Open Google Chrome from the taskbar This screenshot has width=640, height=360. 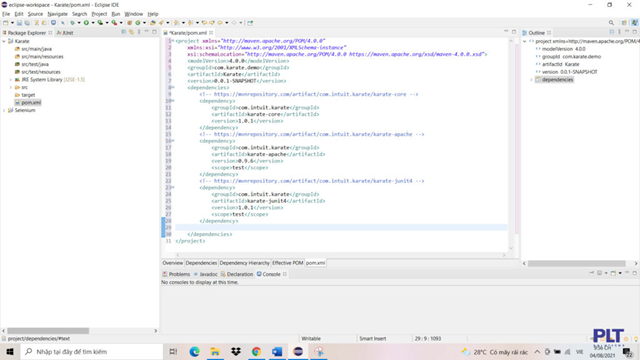point(256,351)
